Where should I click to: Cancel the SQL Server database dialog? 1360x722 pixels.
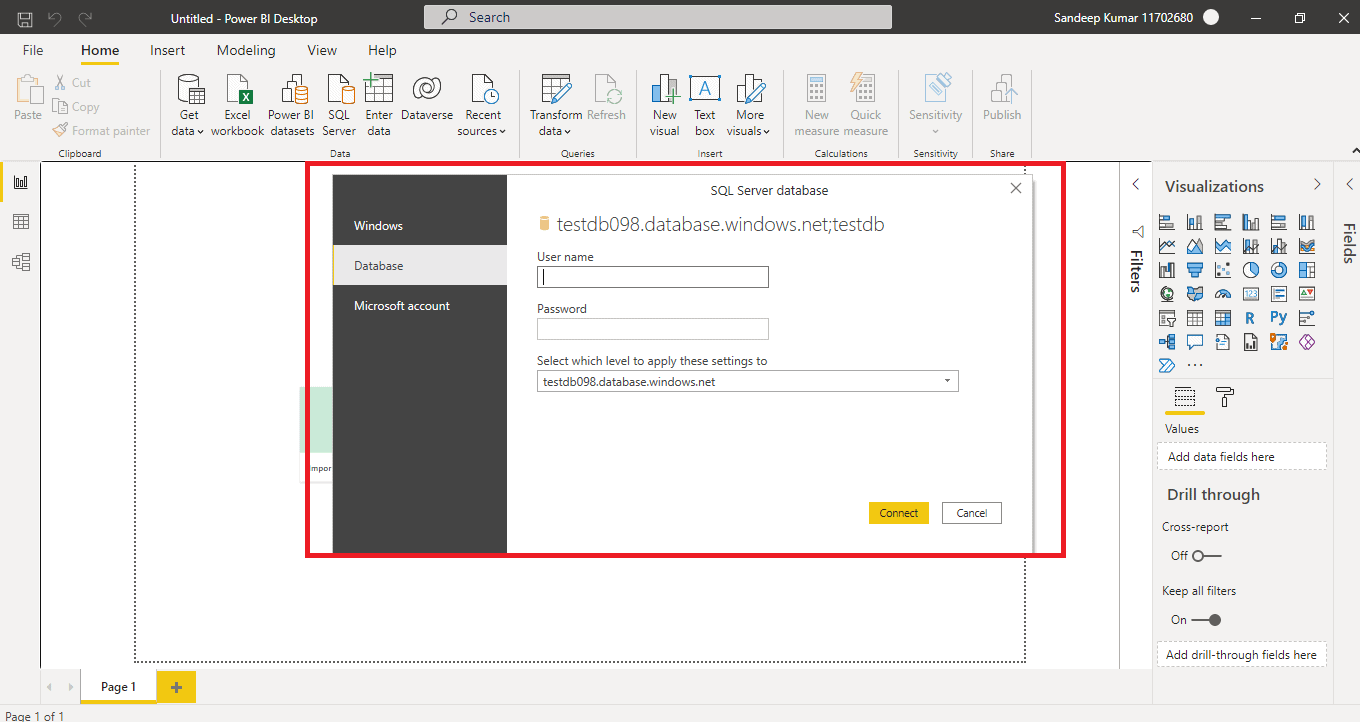point(971,512)
